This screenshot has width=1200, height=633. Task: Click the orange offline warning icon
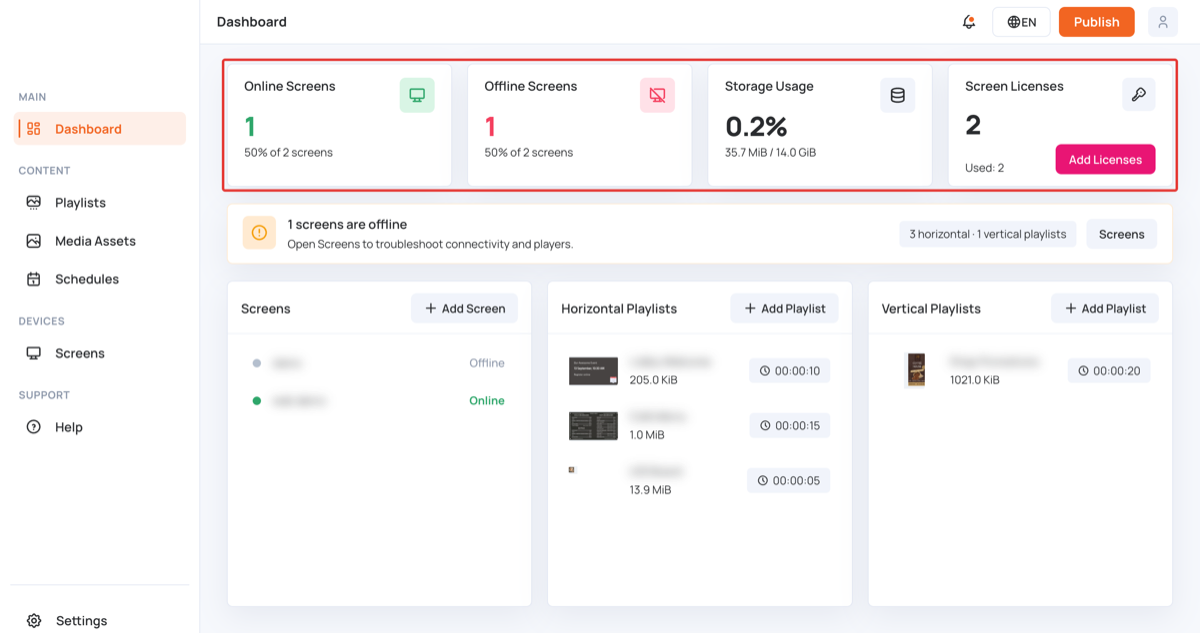259,233
